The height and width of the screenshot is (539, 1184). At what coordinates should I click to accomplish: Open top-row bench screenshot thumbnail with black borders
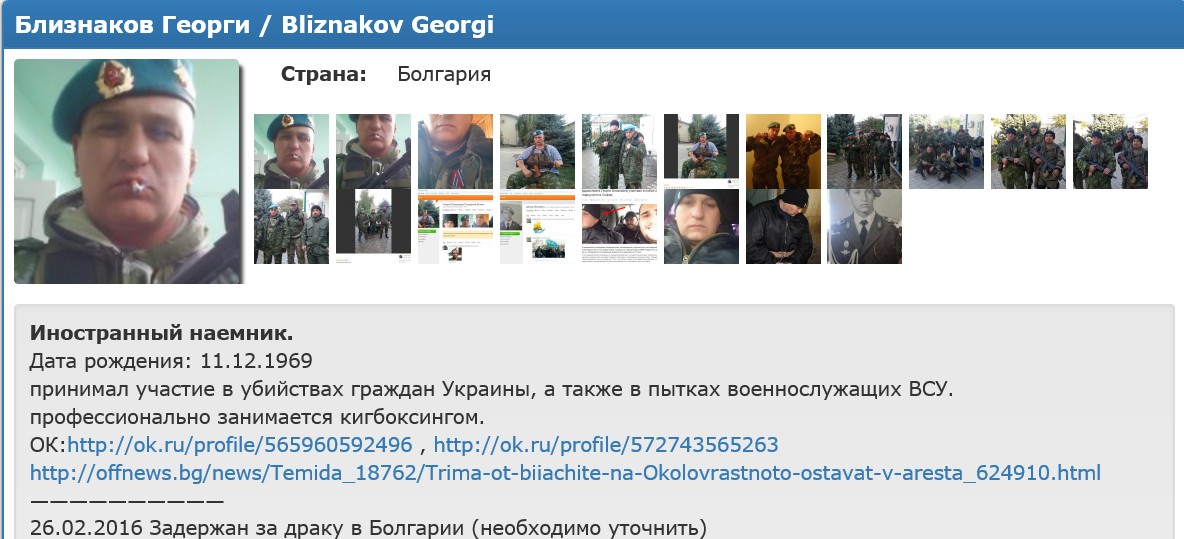701,151
